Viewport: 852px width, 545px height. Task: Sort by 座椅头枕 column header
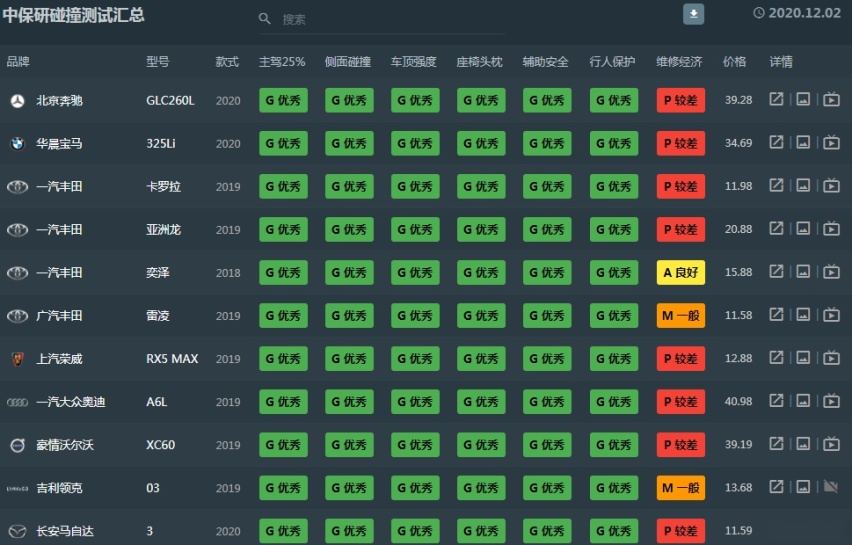[x=479, y=61]
